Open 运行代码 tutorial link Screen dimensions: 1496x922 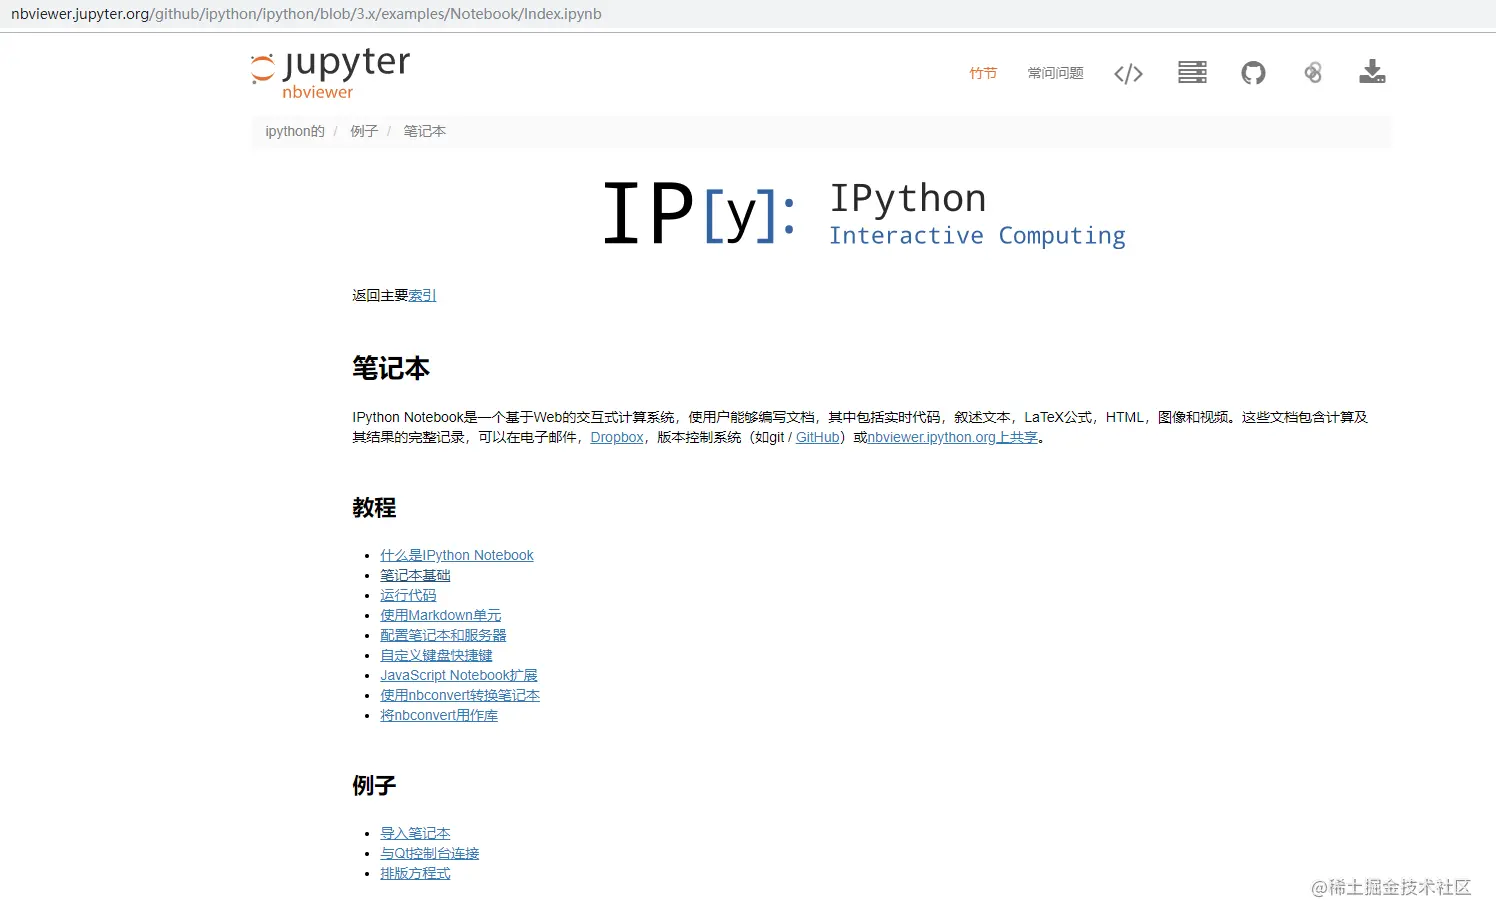408,595
